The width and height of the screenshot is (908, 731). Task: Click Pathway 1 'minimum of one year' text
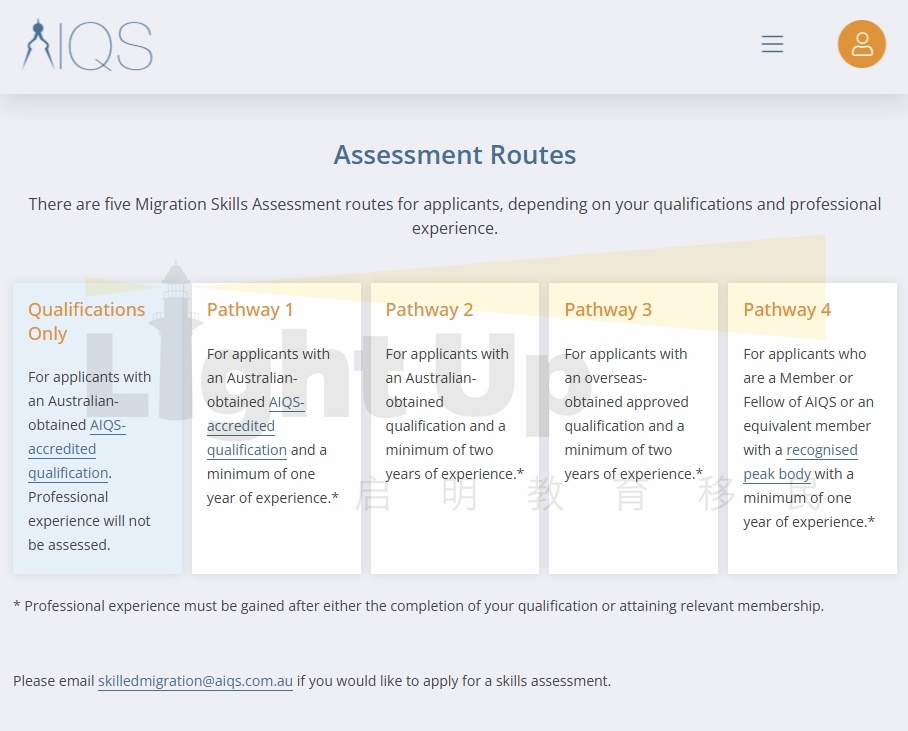coord(262,486)
